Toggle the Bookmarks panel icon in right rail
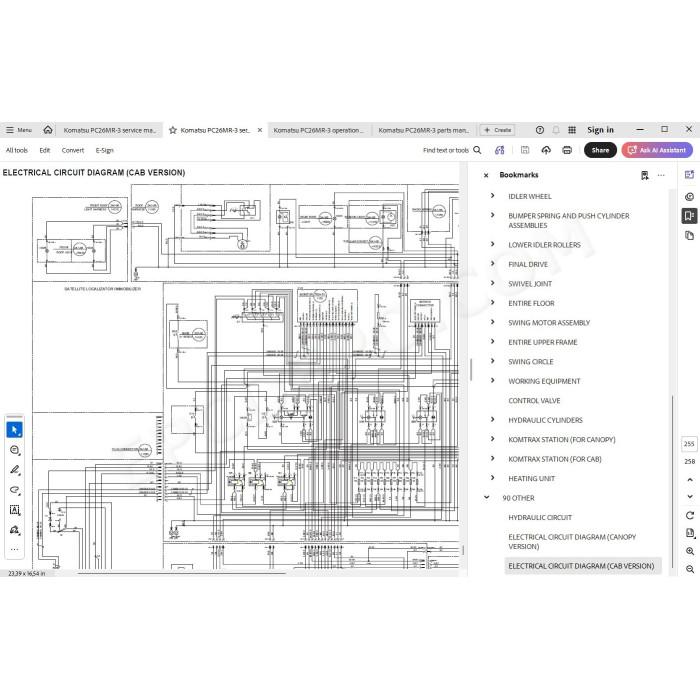The width and height of the screenshot is (700, 700). (689, 216)
